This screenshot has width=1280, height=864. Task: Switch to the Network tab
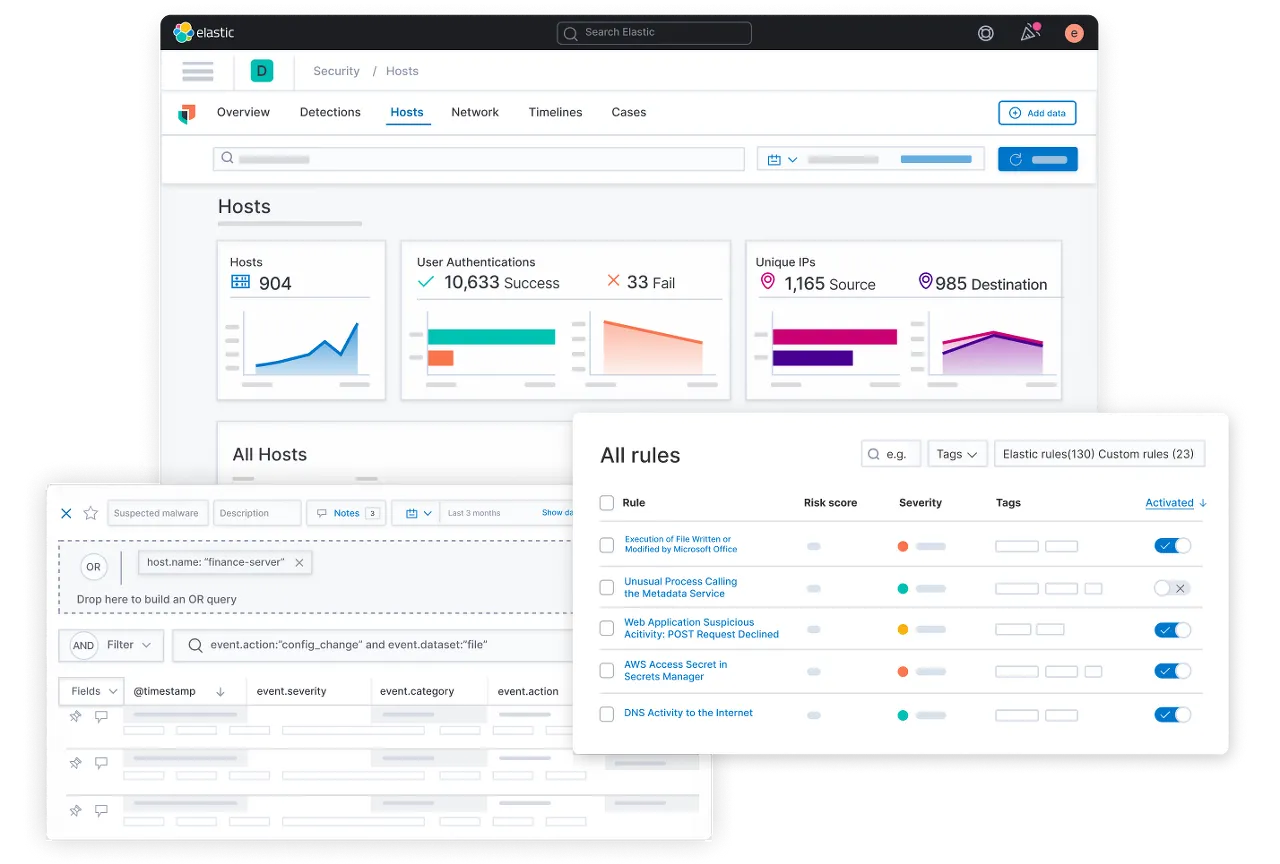(x=475, y=112)
